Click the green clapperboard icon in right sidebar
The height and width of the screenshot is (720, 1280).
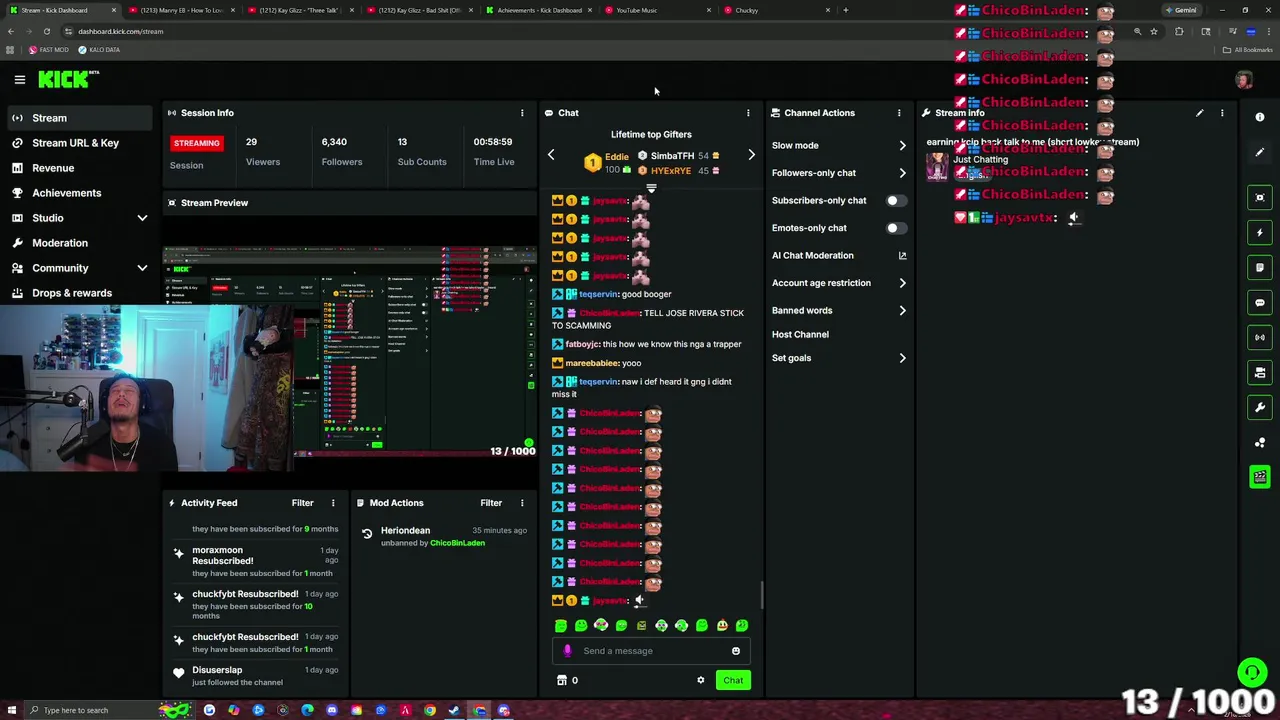click(x=1260, y=477)
